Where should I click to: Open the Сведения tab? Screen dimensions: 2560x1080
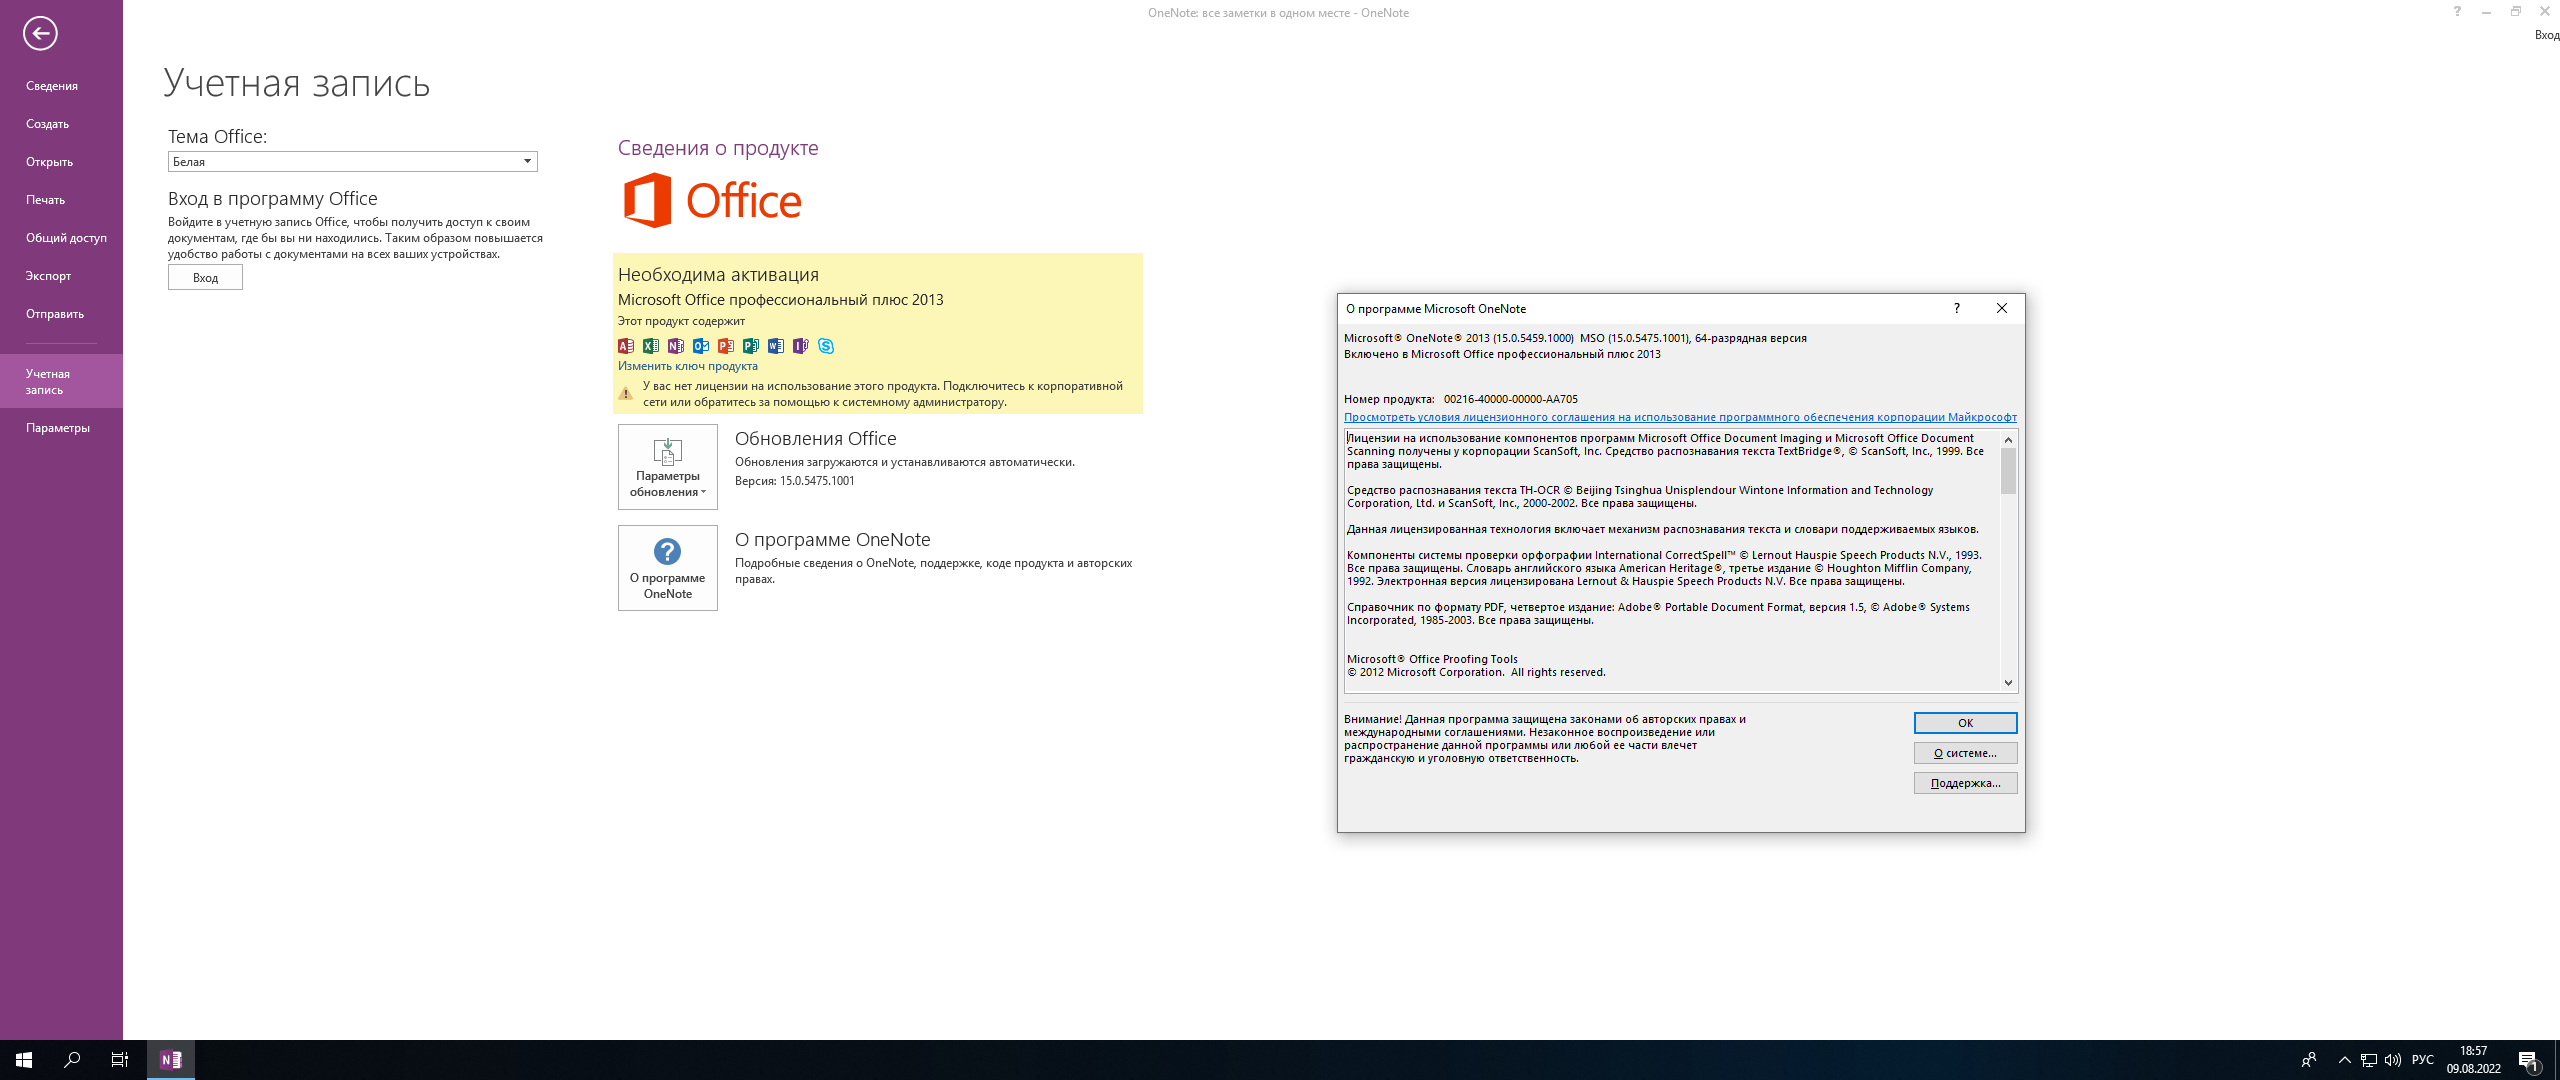[61, 86]
